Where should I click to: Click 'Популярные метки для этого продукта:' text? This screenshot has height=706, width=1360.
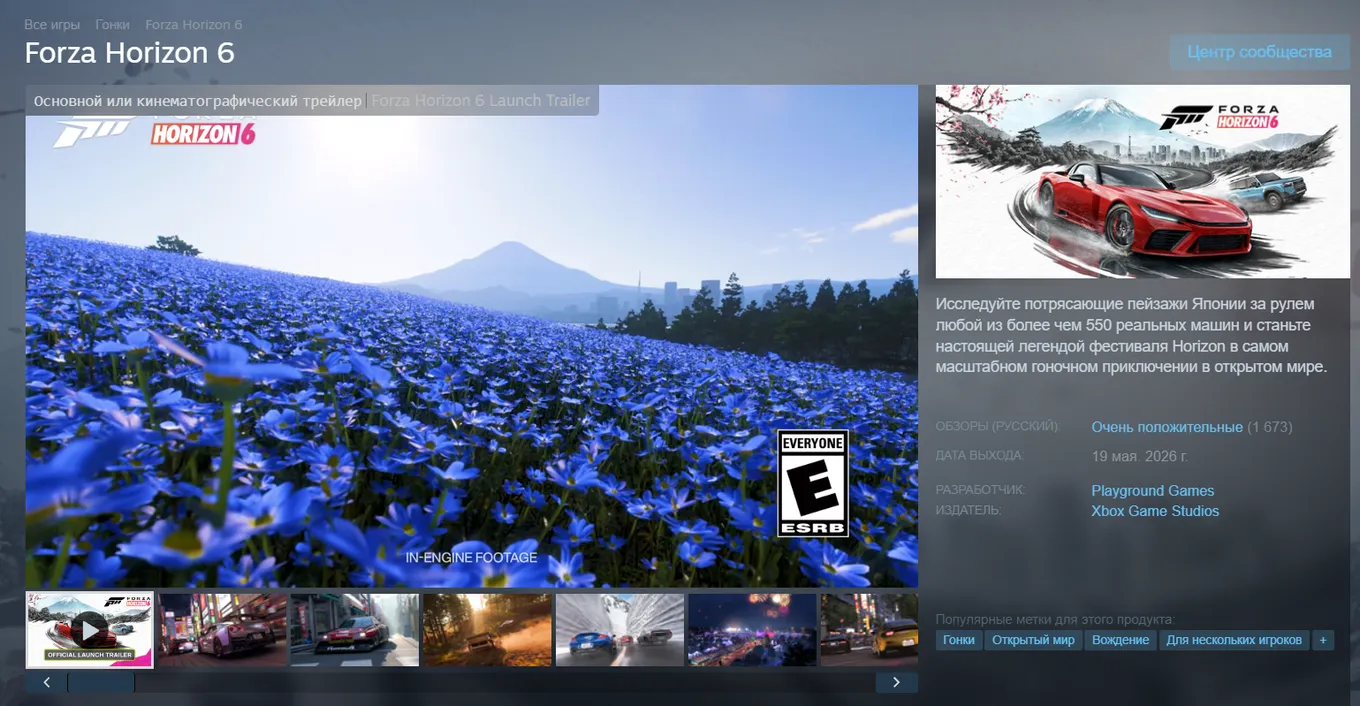point(1055,620)
